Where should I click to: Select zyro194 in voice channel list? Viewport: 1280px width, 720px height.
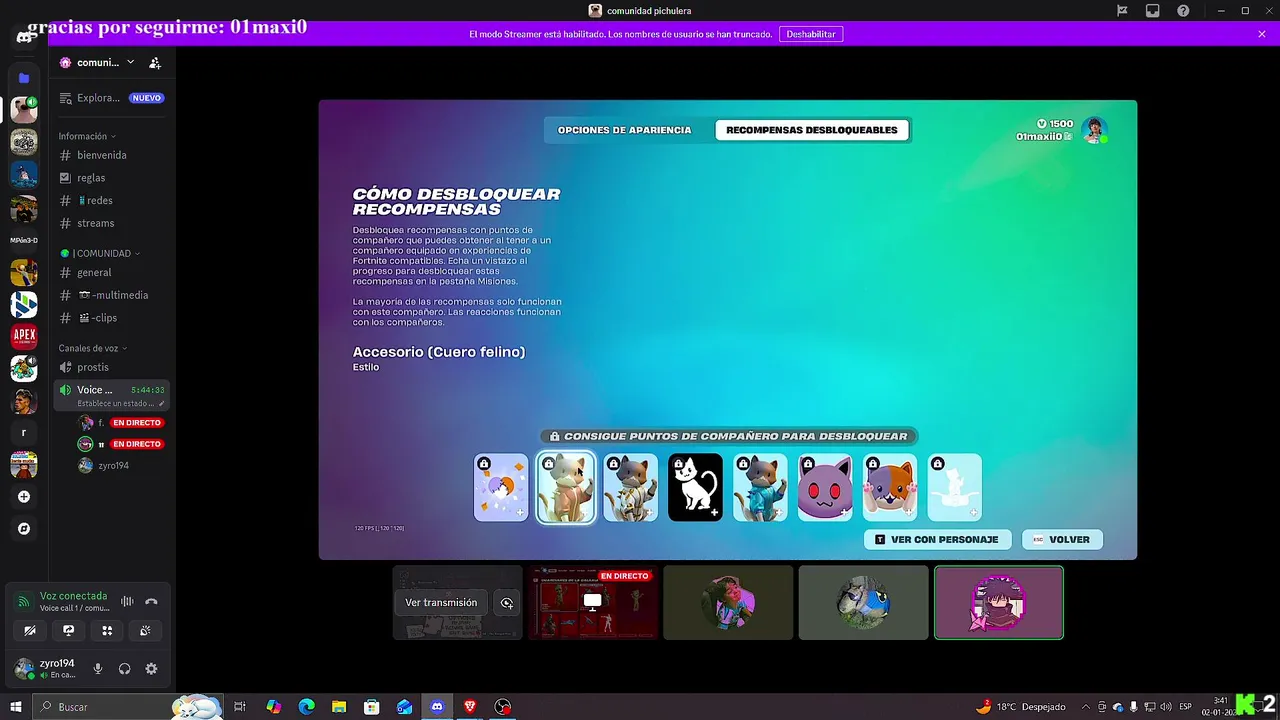[x=113, y=465]
